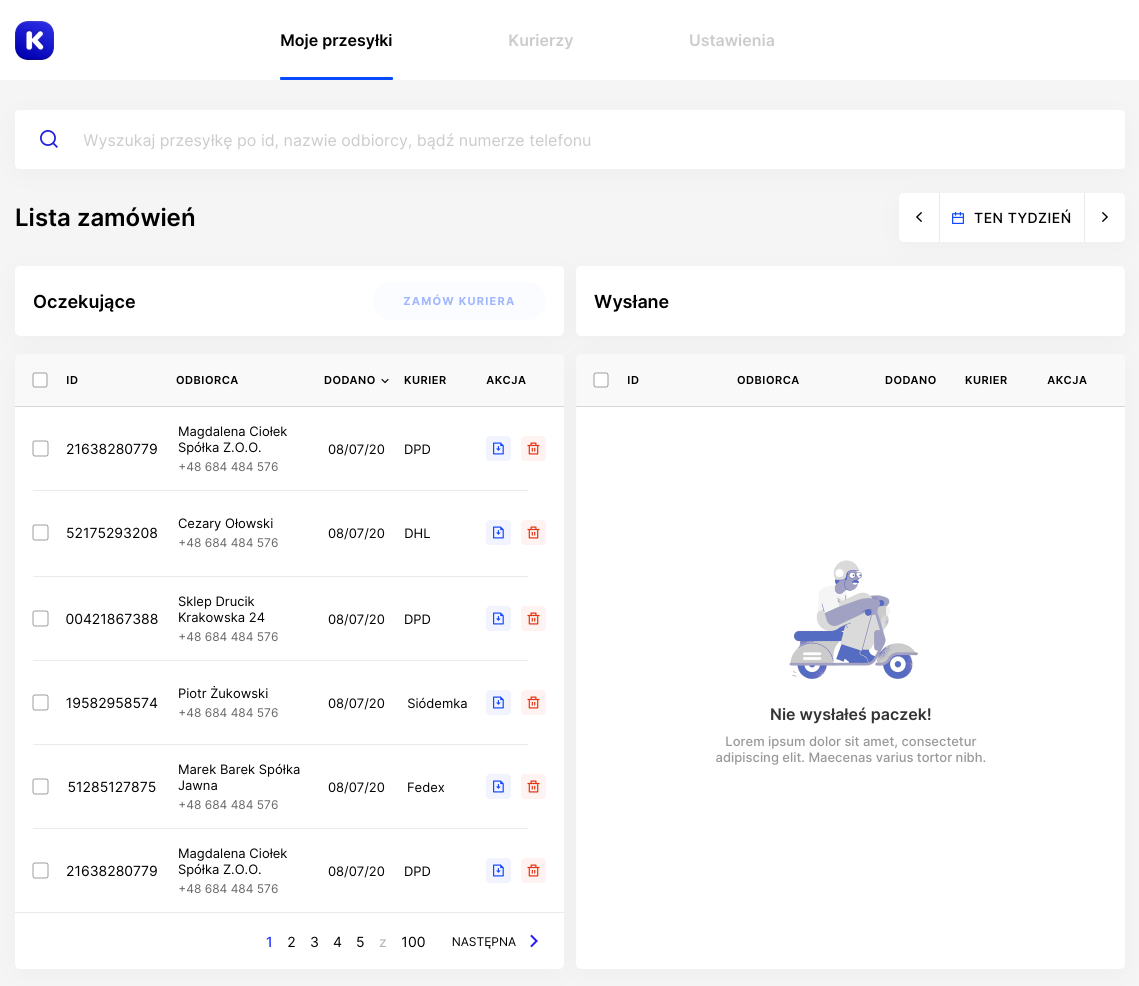The width and height of the screenshot is (1139, 986).
Task: Open the document icon for Marek Barek's order
Action: tap(498, 787)
